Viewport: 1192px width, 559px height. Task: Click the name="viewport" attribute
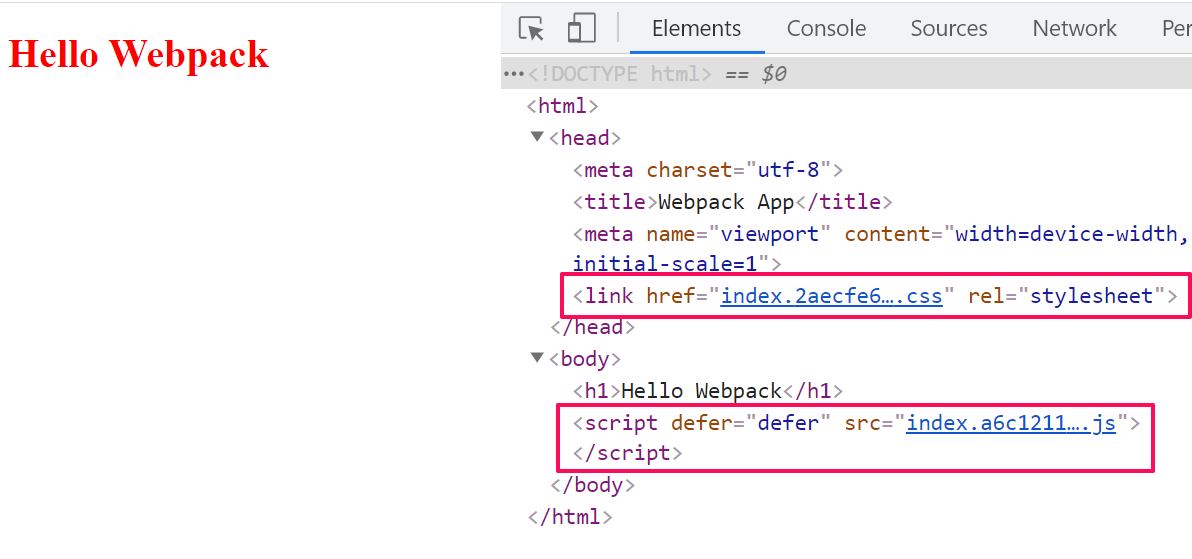[739, 233]
